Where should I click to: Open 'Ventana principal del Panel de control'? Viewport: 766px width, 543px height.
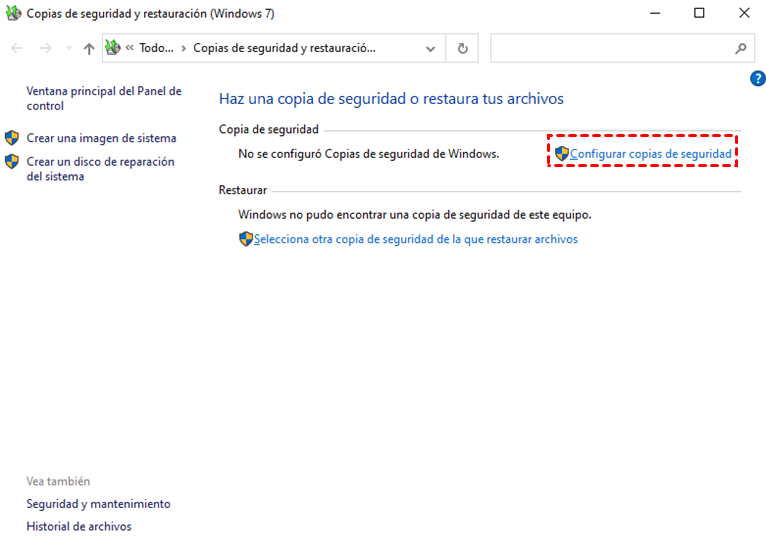pos(104,98)
